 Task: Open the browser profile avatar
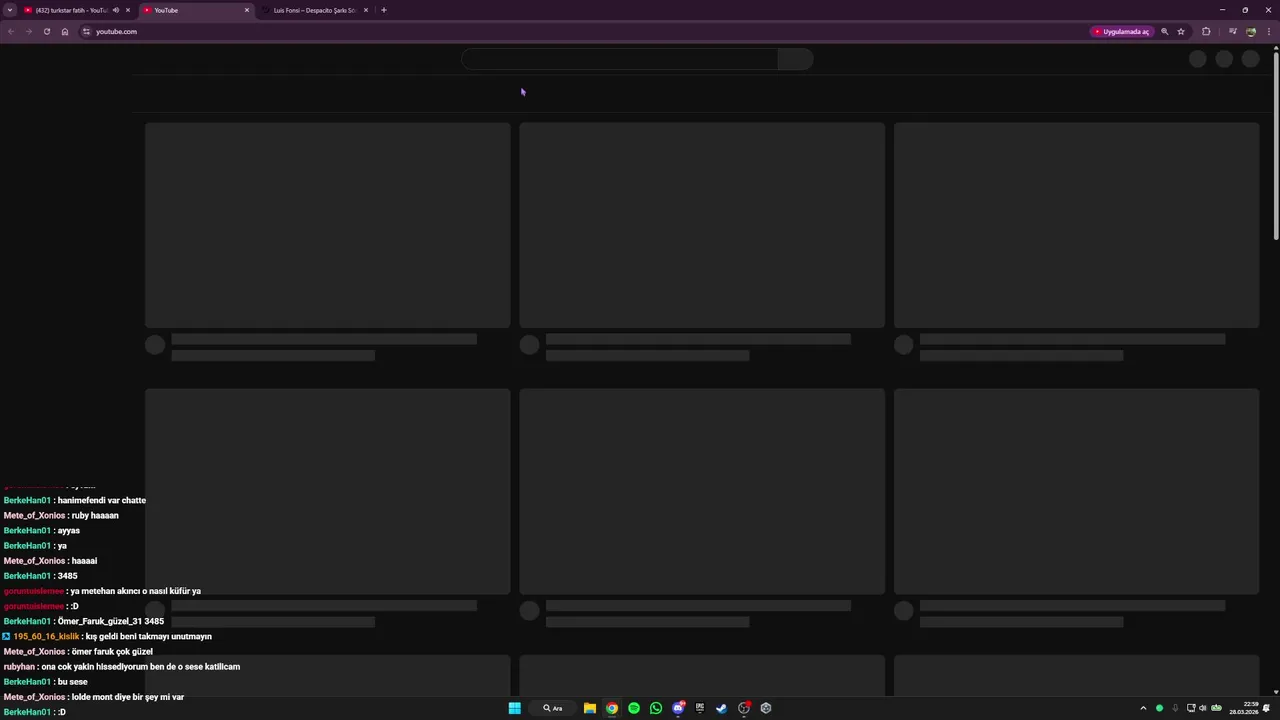click(1251, 31)
